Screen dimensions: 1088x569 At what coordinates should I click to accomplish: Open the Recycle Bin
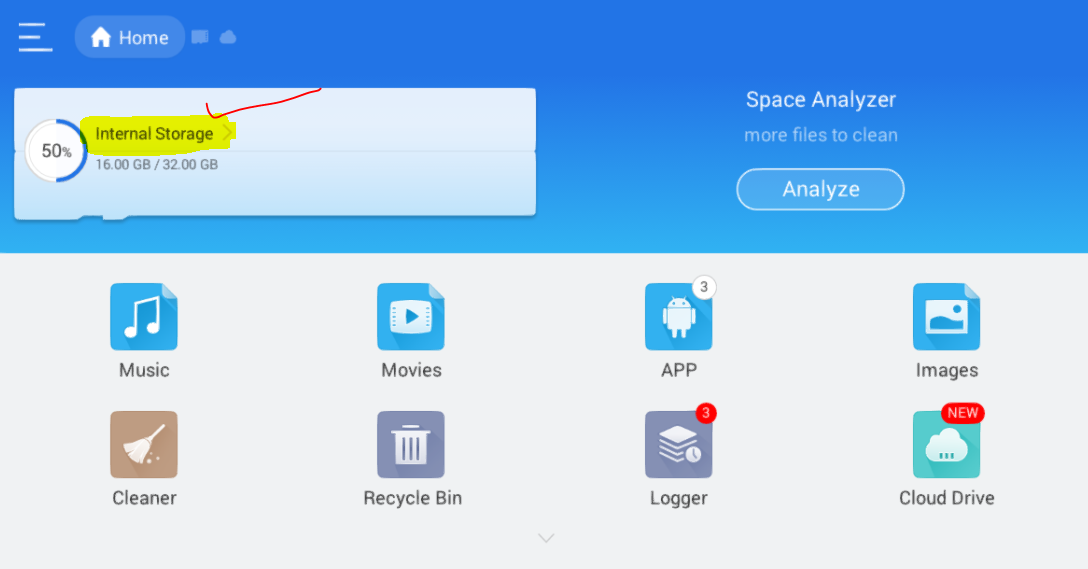411,445
